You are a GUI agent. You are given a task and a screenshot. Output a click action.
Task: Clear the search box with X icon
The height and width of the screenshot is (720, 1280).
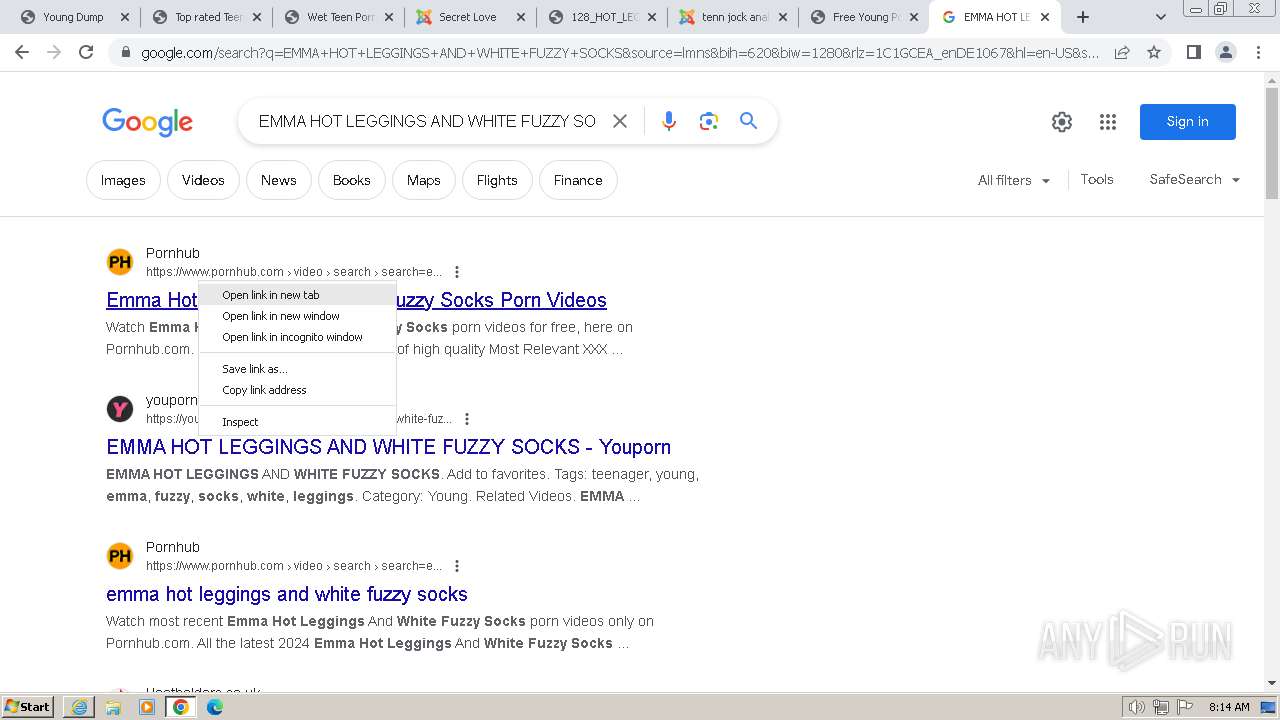[x=620, y=121]
